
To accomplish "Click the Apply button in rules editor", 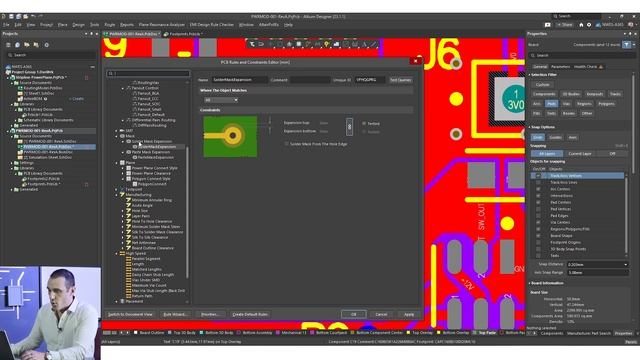I will tap(409, 314).
